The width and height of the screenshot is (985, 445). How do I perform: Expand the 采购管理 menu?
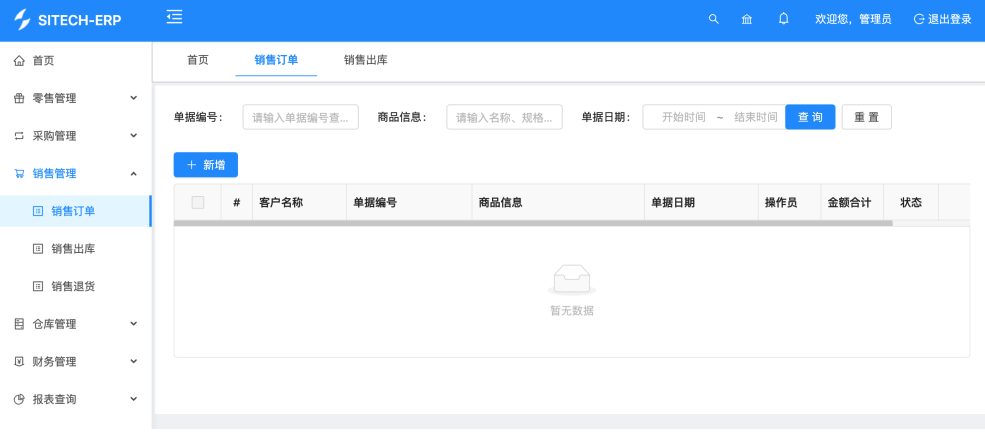[x=75, y=136]
